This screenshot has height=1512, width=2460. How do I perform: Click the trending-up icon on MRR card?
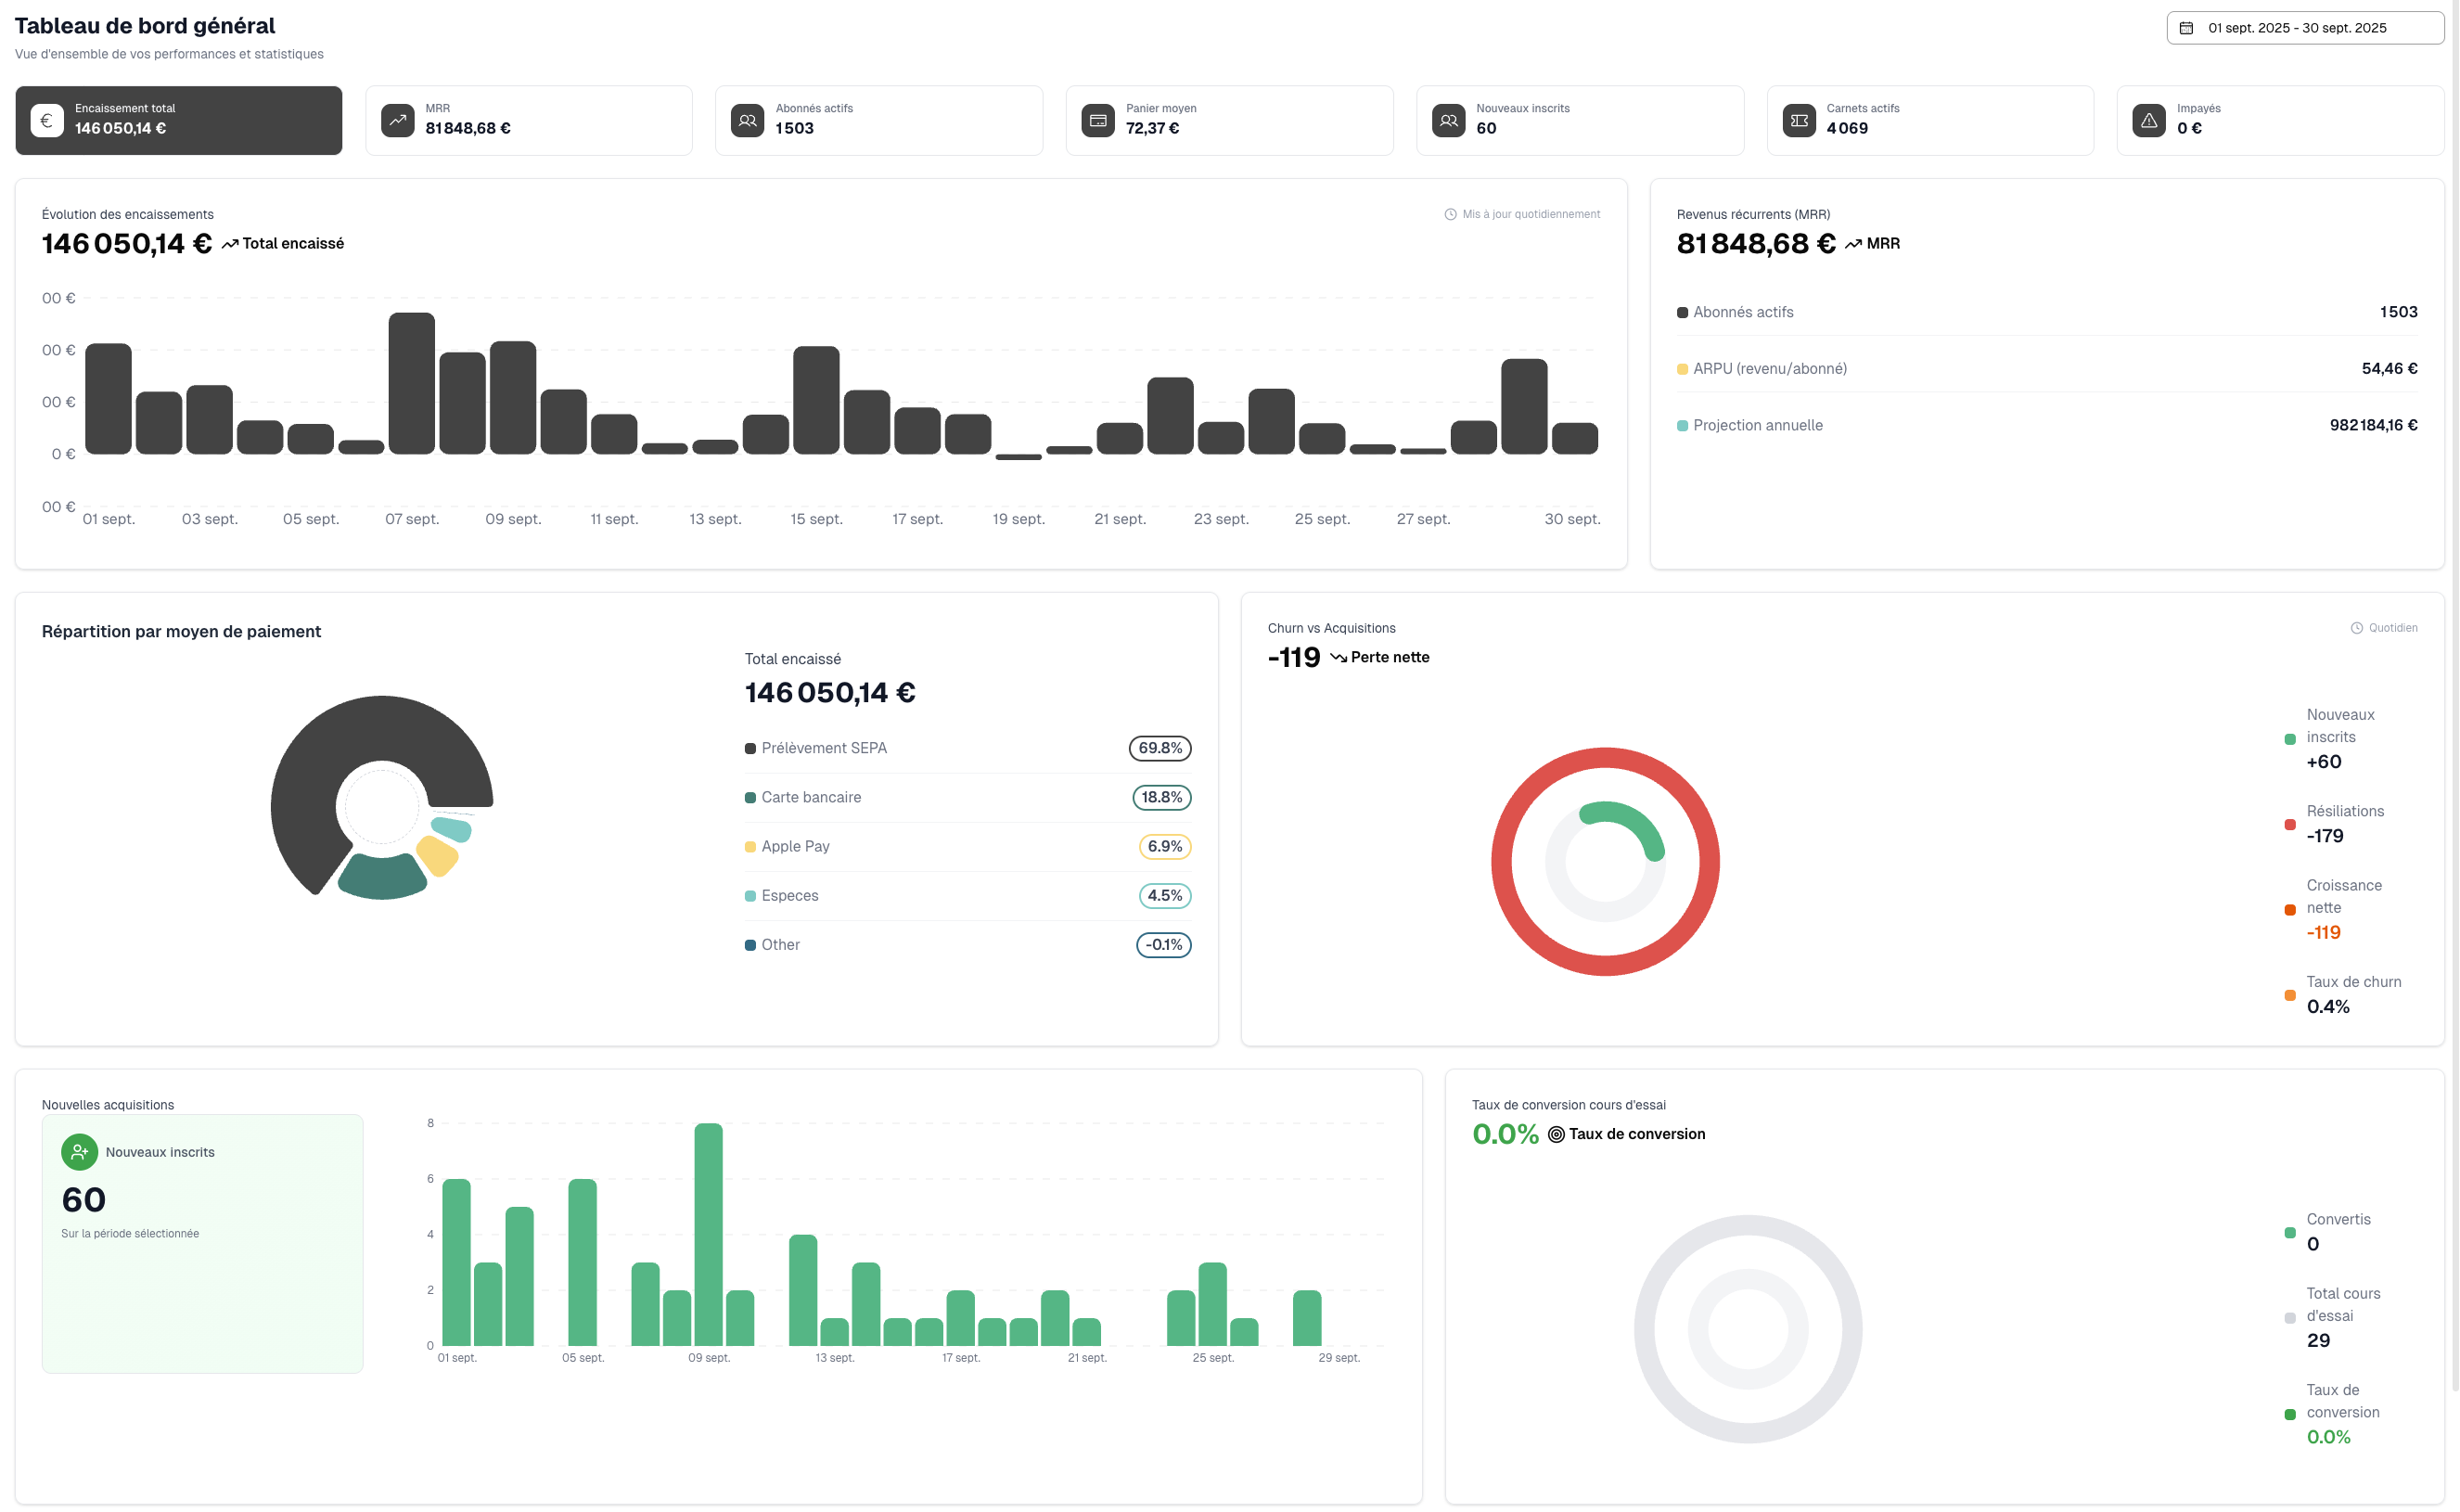click(x=398, y=120)
